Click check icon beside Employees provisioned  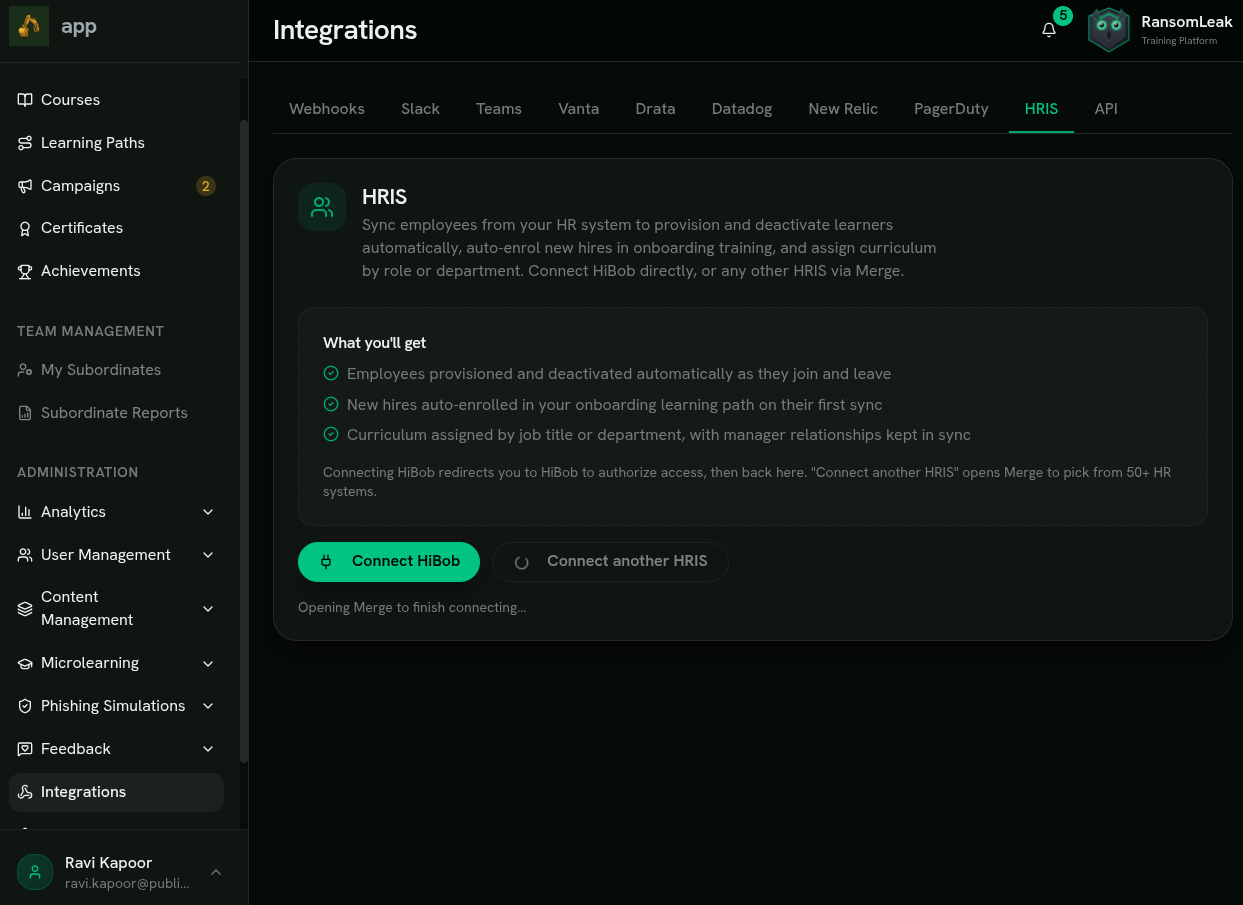331,374
